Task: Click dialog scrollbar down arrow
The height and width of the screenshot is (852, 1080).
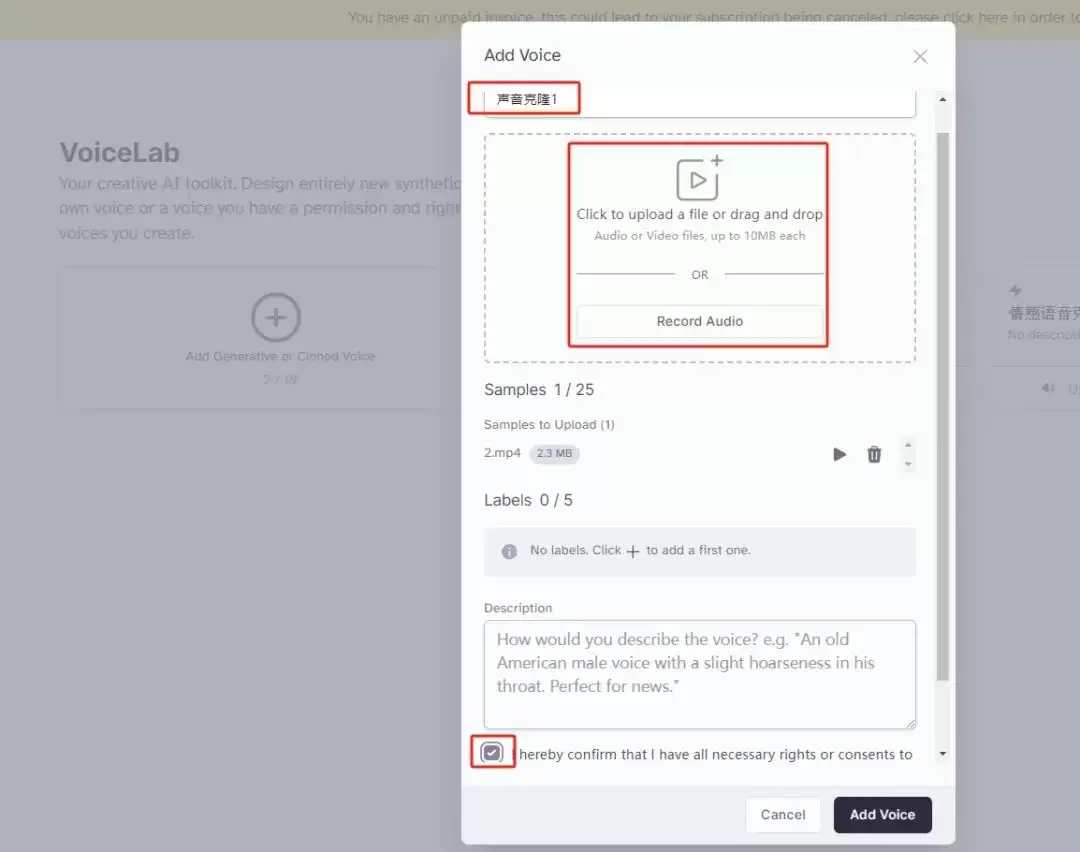Action: click(943, 754)
